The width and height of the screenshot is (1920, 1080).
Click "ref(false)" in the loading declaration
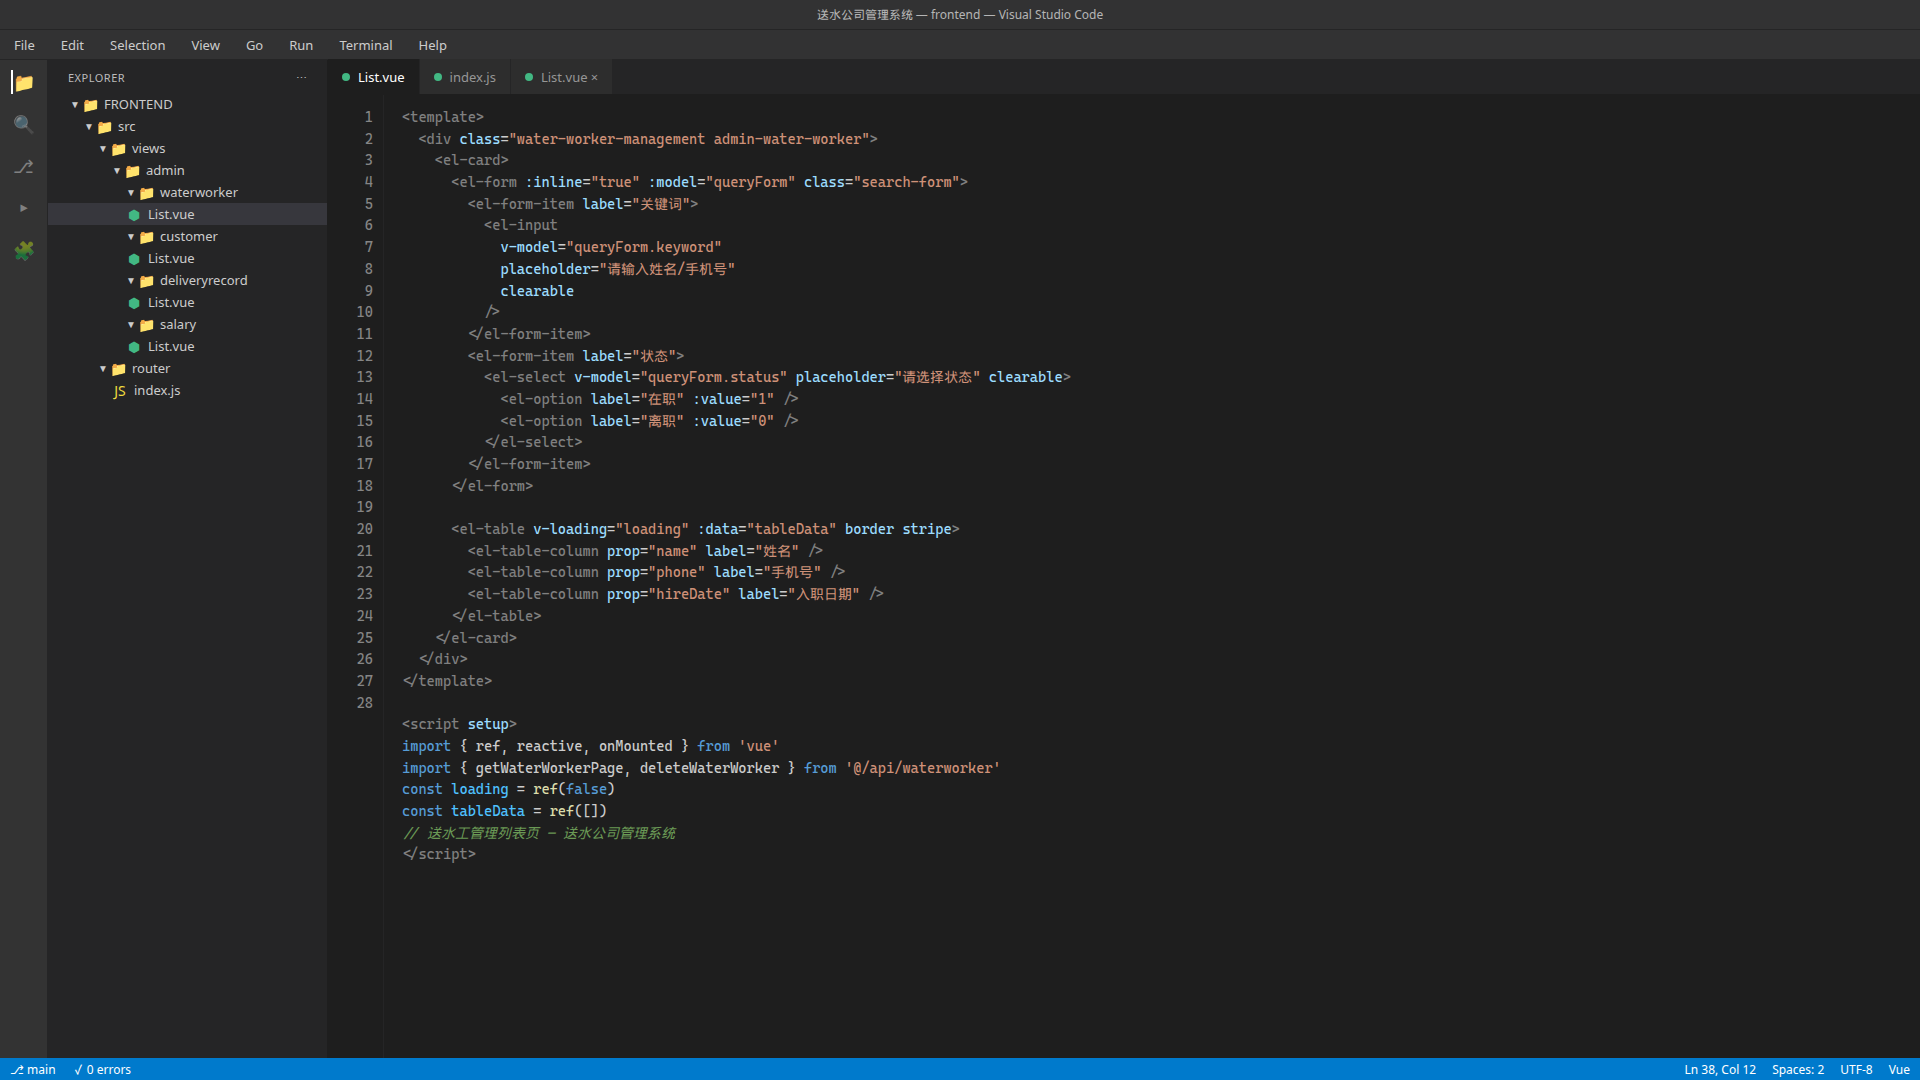coord(574,789)
